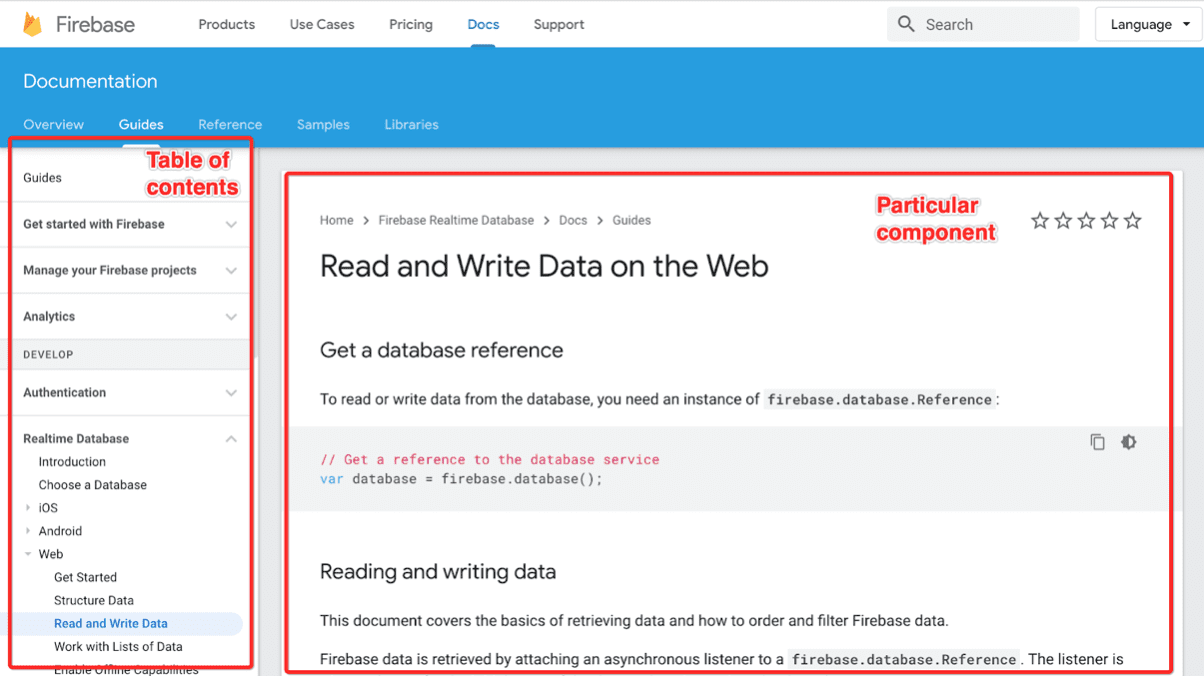Viewport: 1204px width, 676px height.
Task: Copy the code sample with the copy icon
Action: pyautogui.click(x=1097, y=442)
